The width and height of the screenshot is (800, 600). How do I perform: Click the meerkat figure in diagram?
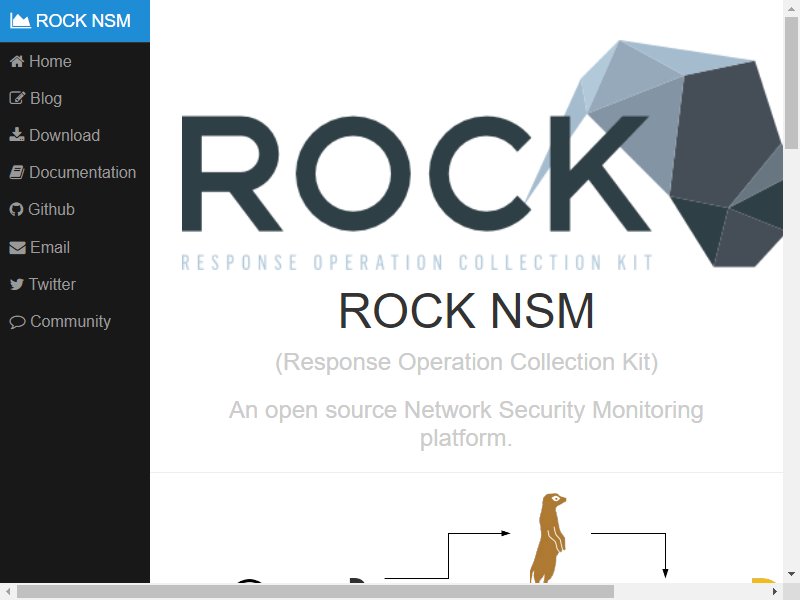548,538
